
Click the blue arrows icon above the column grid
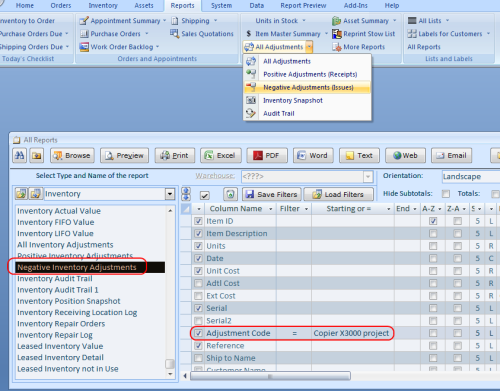tap(186, 194)
